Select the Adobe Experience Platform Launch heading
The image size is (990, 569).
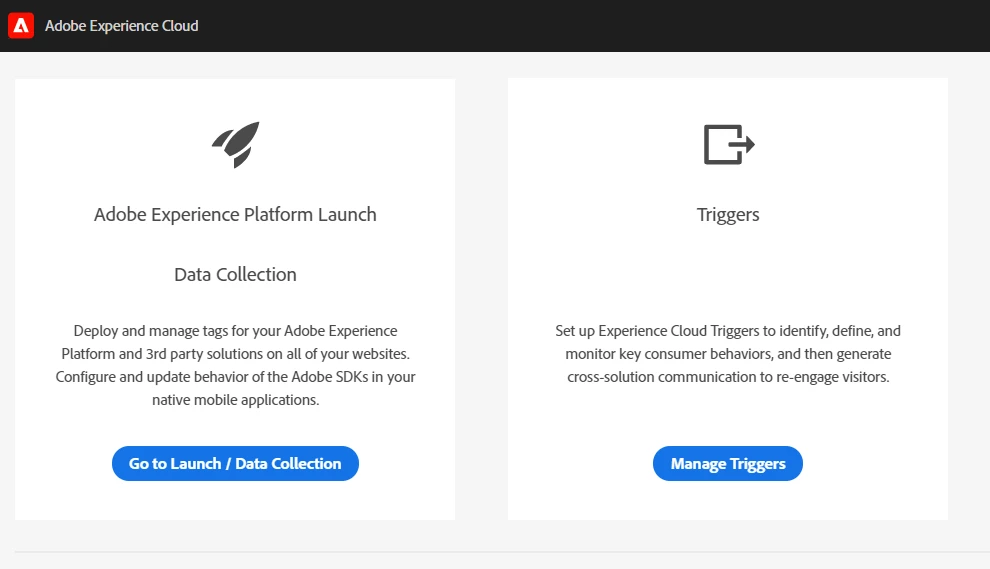click(x=236, y=215)
